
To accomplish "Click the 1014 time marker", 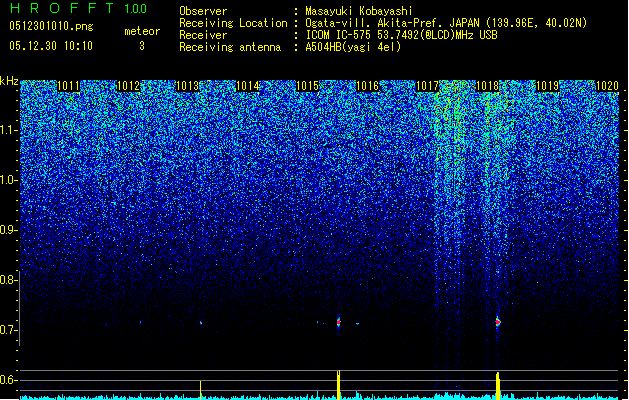I will pyautogui.click(x=248, y=86).
